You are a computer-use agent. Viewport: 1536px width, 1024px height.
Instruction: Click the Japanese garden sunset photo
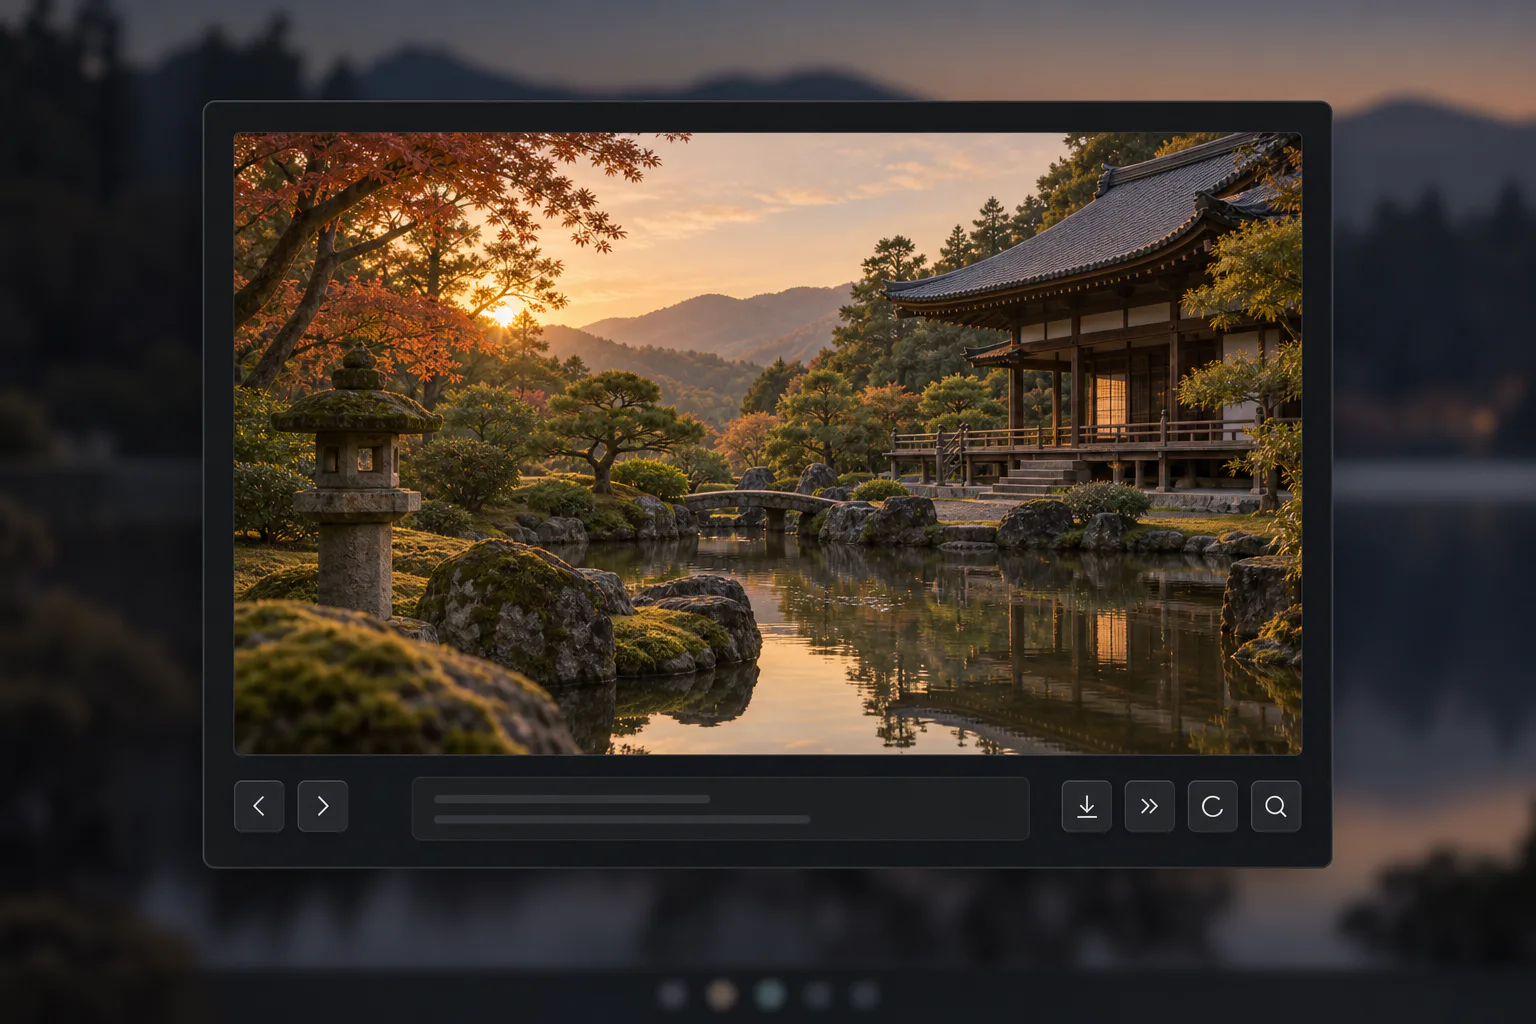[x=768, y=444]
